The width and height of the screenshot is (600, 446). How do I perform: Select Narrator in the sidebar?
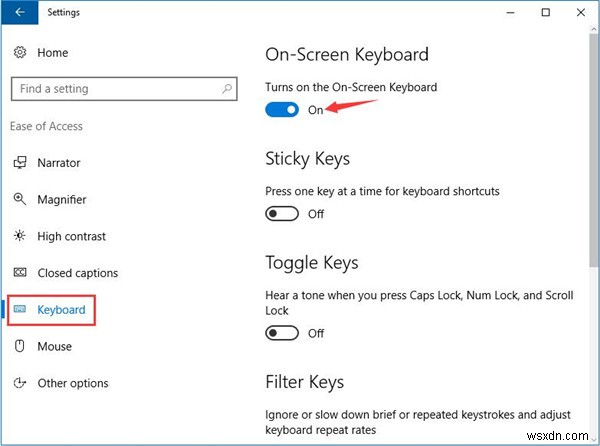click(59, 163)
